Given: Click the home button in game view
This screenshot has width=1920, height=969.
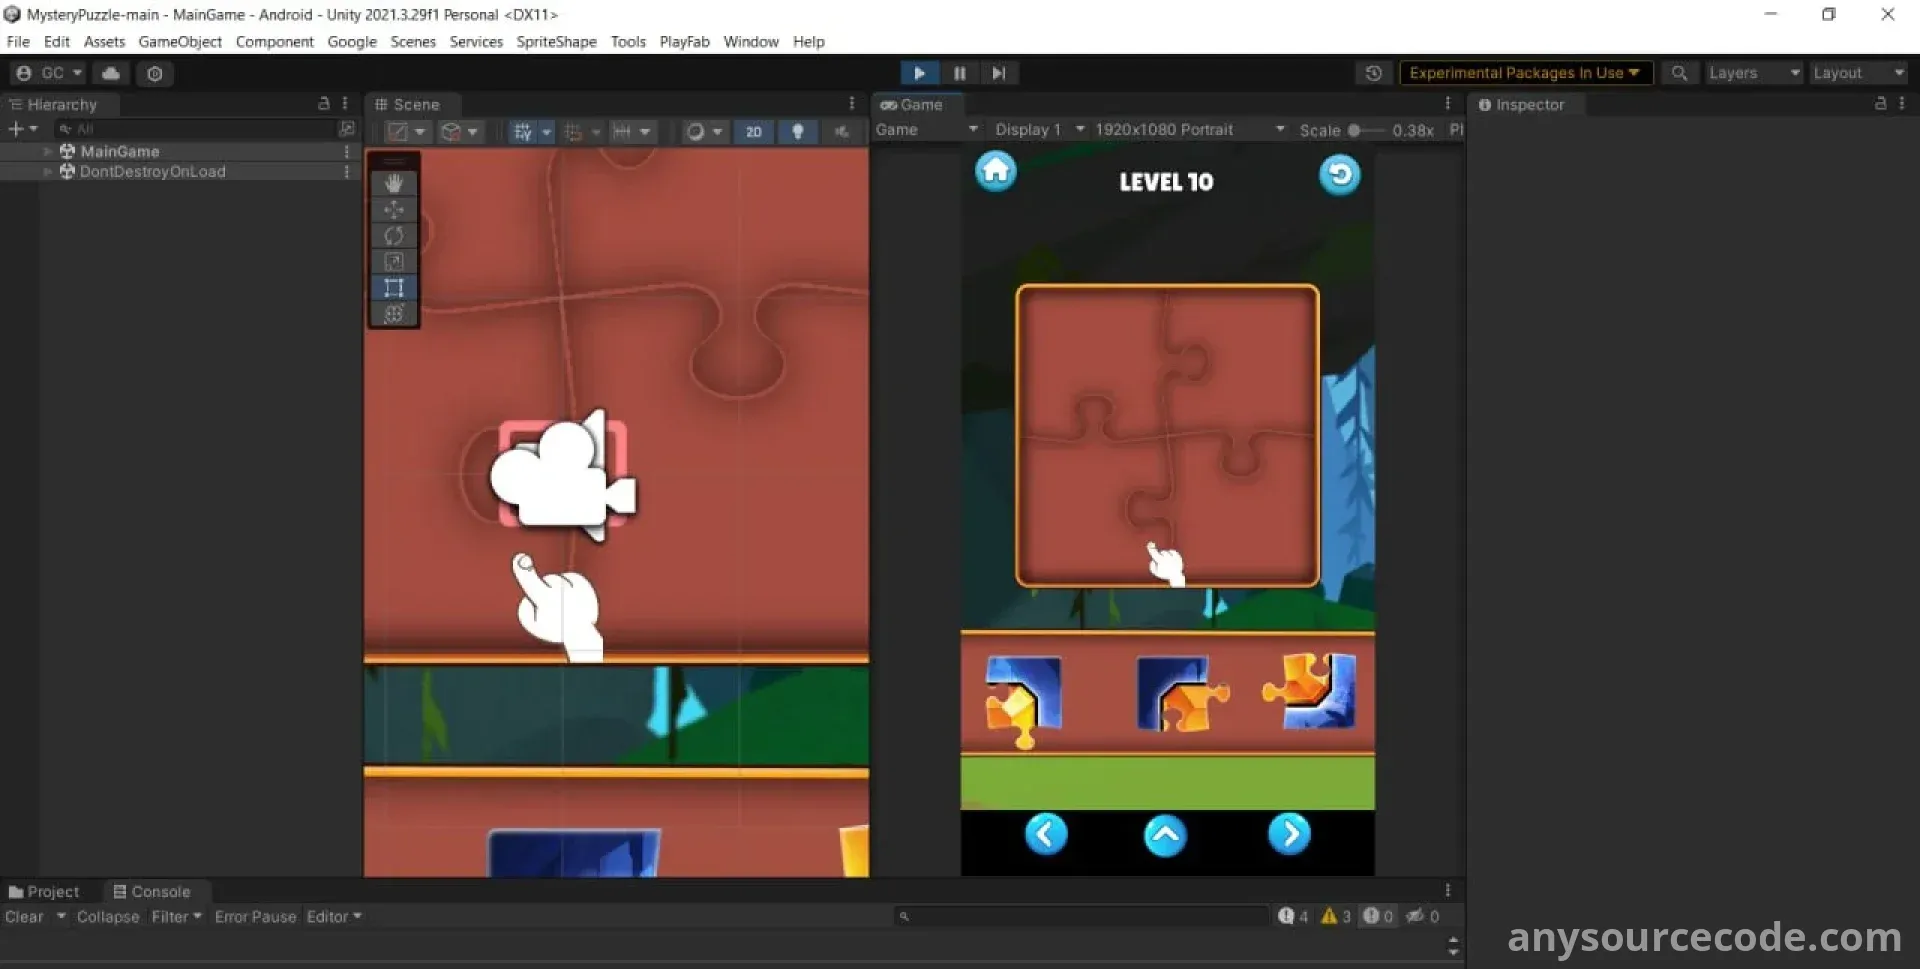Looking at the screenshot, I should (x=995, y=171).
